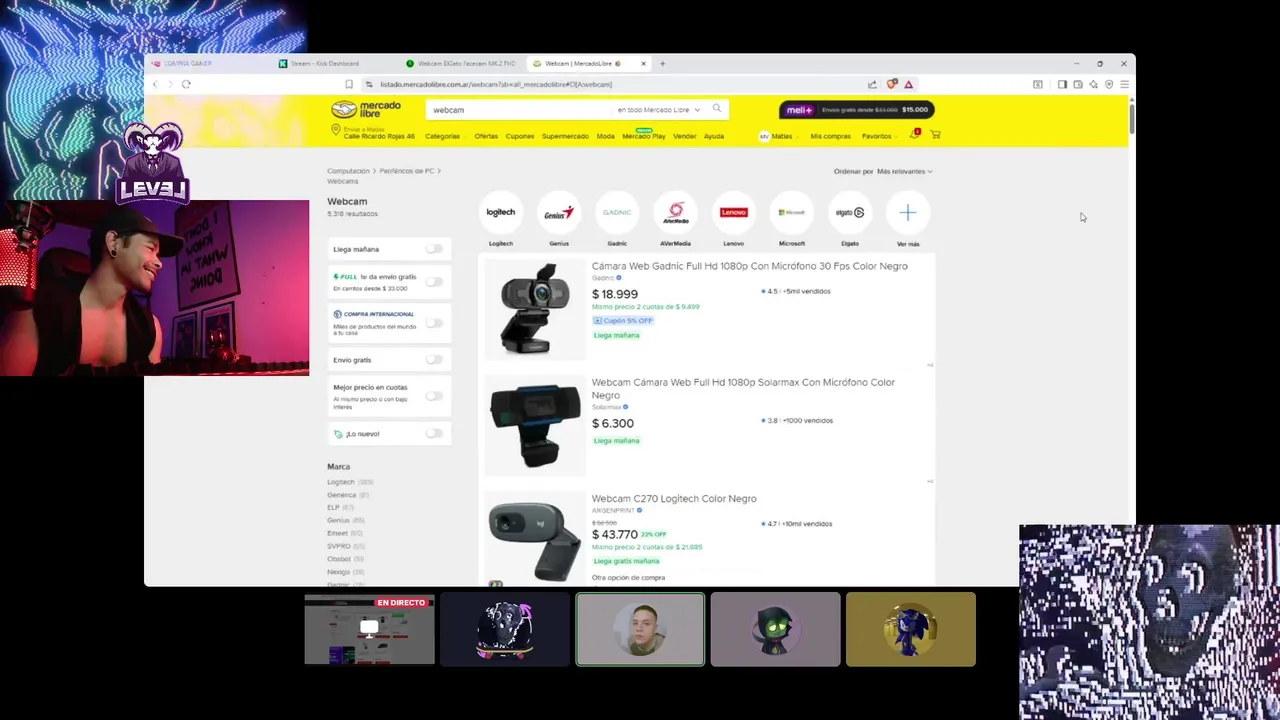1280x720 pixels.
Task: Open the Ayuda menu item
Action: 713,136
